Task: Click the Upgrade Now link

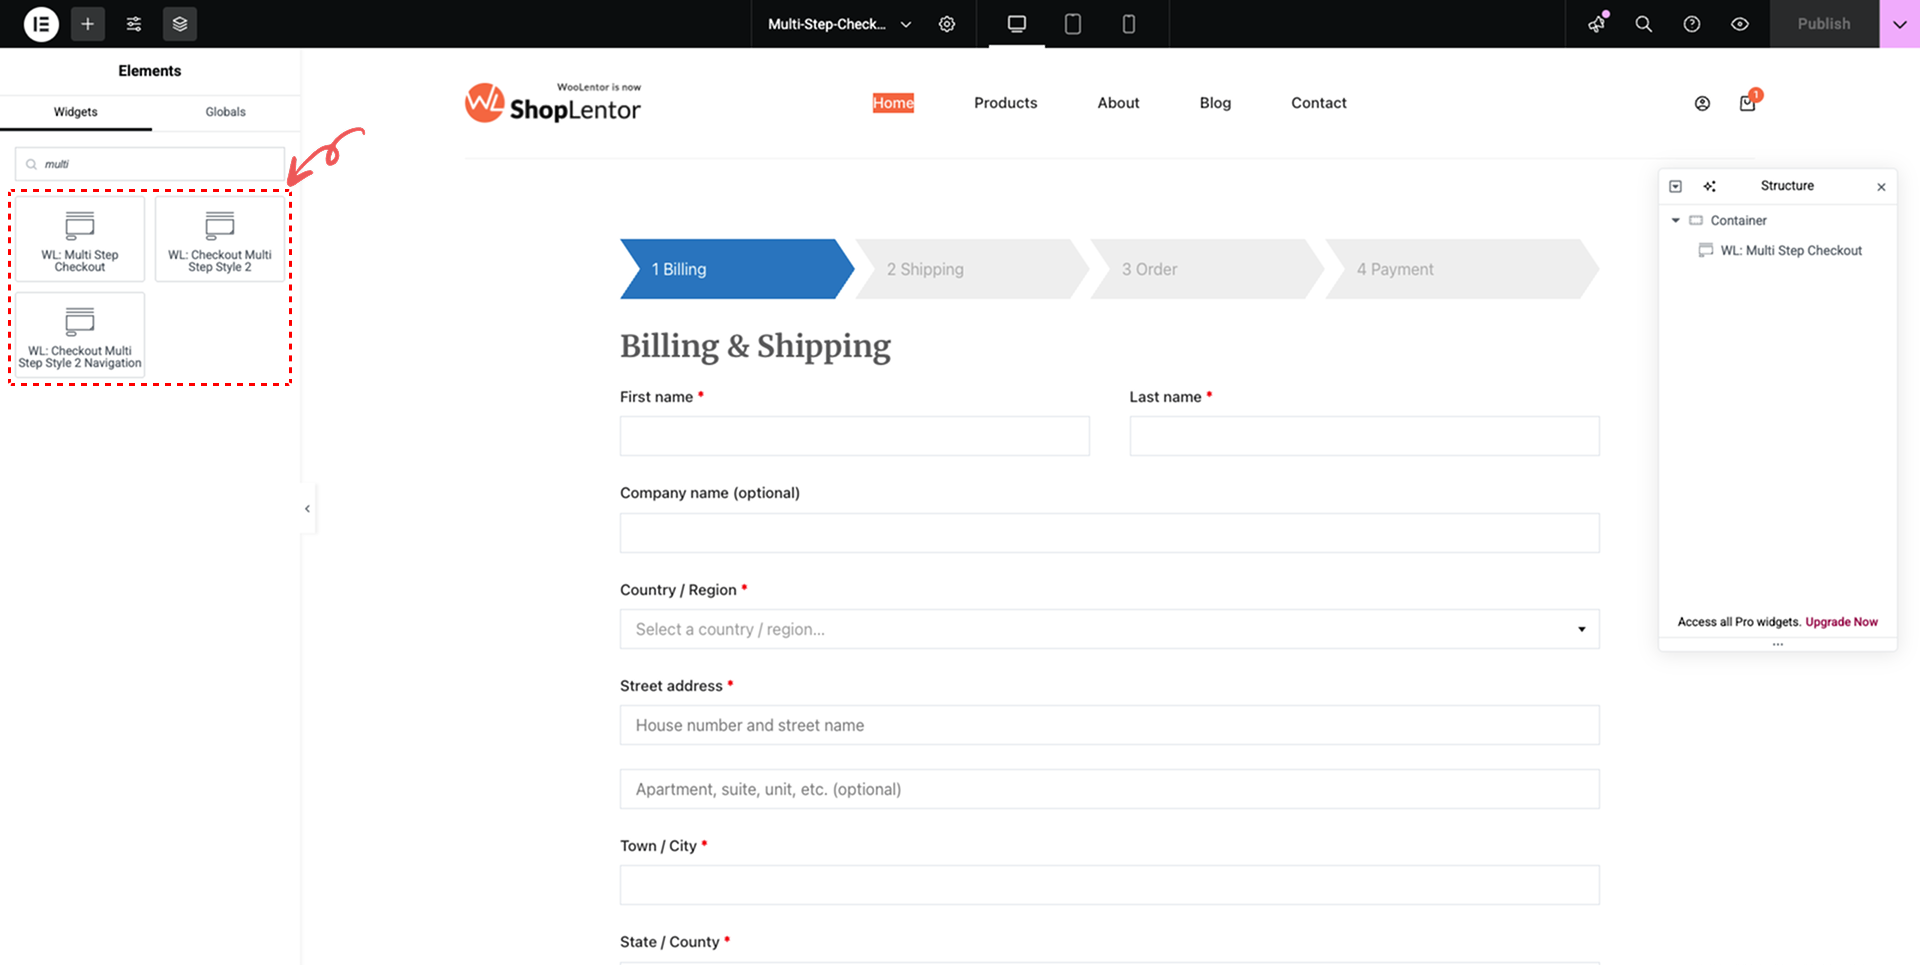Action: pyautogui.click(x=1840, y=622)
